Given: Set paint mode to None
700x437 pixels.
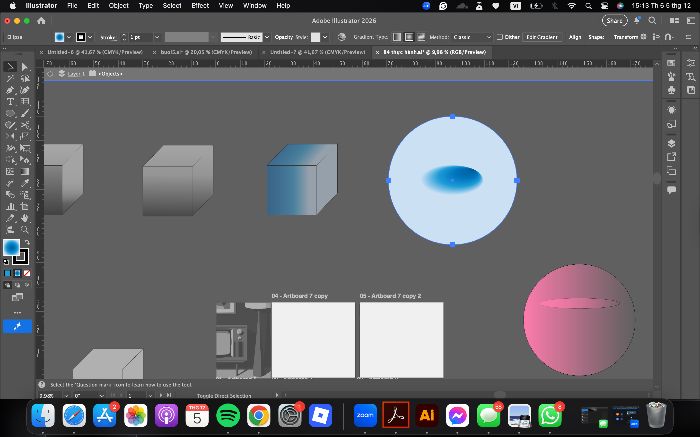Looking at the screenshot, I should click(x=27, y=273).
